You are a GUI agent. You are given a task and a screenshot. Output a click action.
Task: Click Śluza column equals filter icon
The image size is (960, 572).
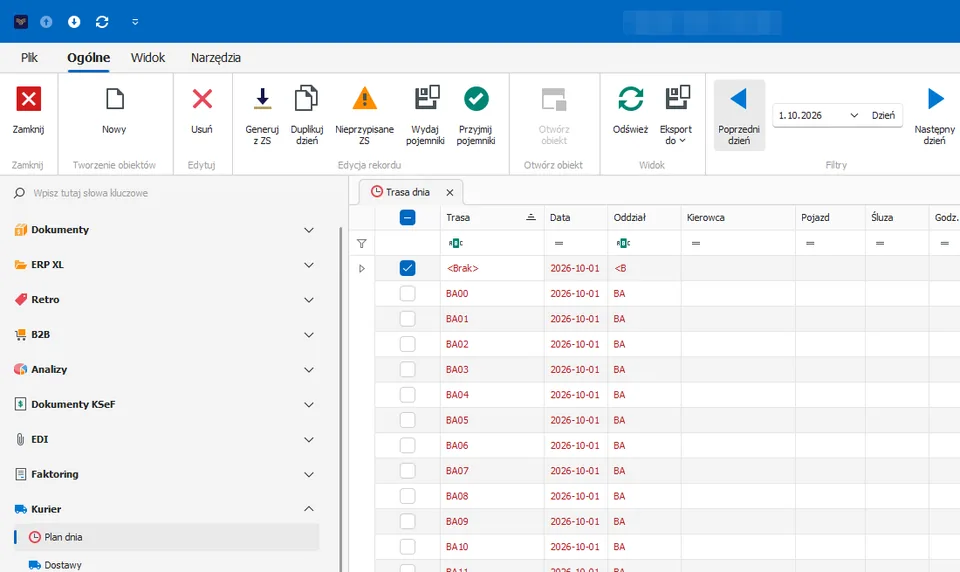coord(880,243)
